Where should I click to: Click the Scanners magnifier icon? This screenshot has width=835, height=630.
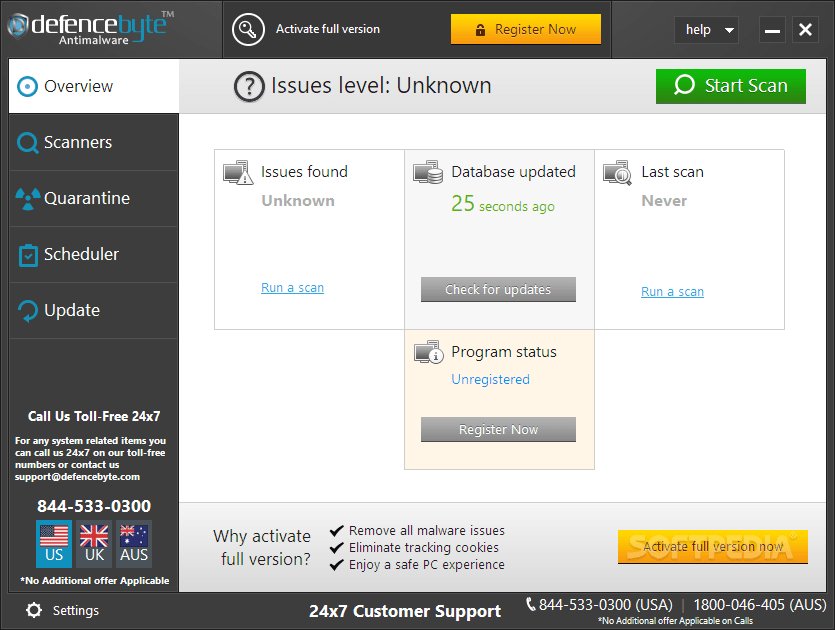28,143
